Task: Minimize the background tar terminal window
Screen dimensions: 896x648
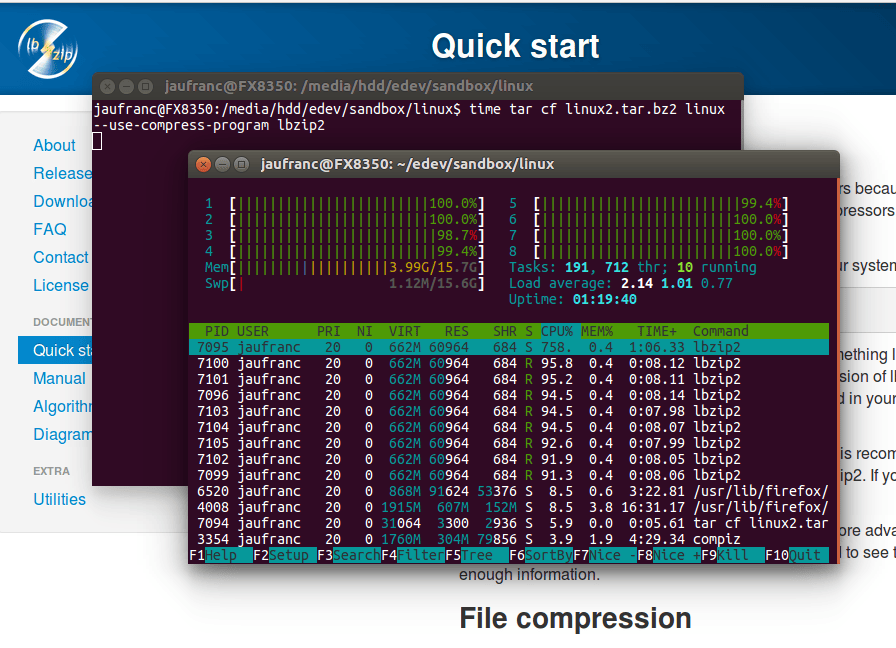Action: tap(126, 86)
